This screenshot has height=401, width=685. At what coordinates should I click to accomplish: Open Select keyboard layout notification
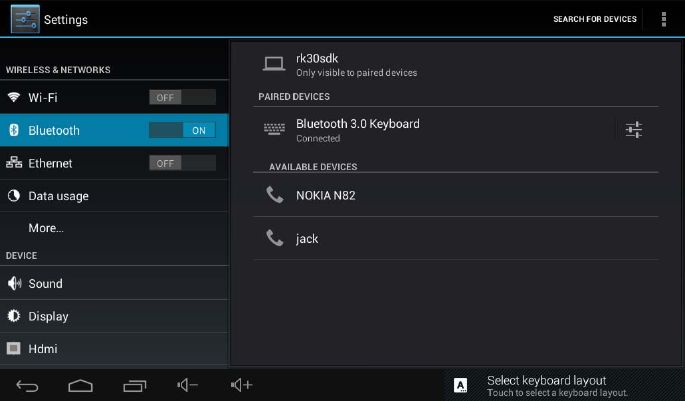click(564, 385)
